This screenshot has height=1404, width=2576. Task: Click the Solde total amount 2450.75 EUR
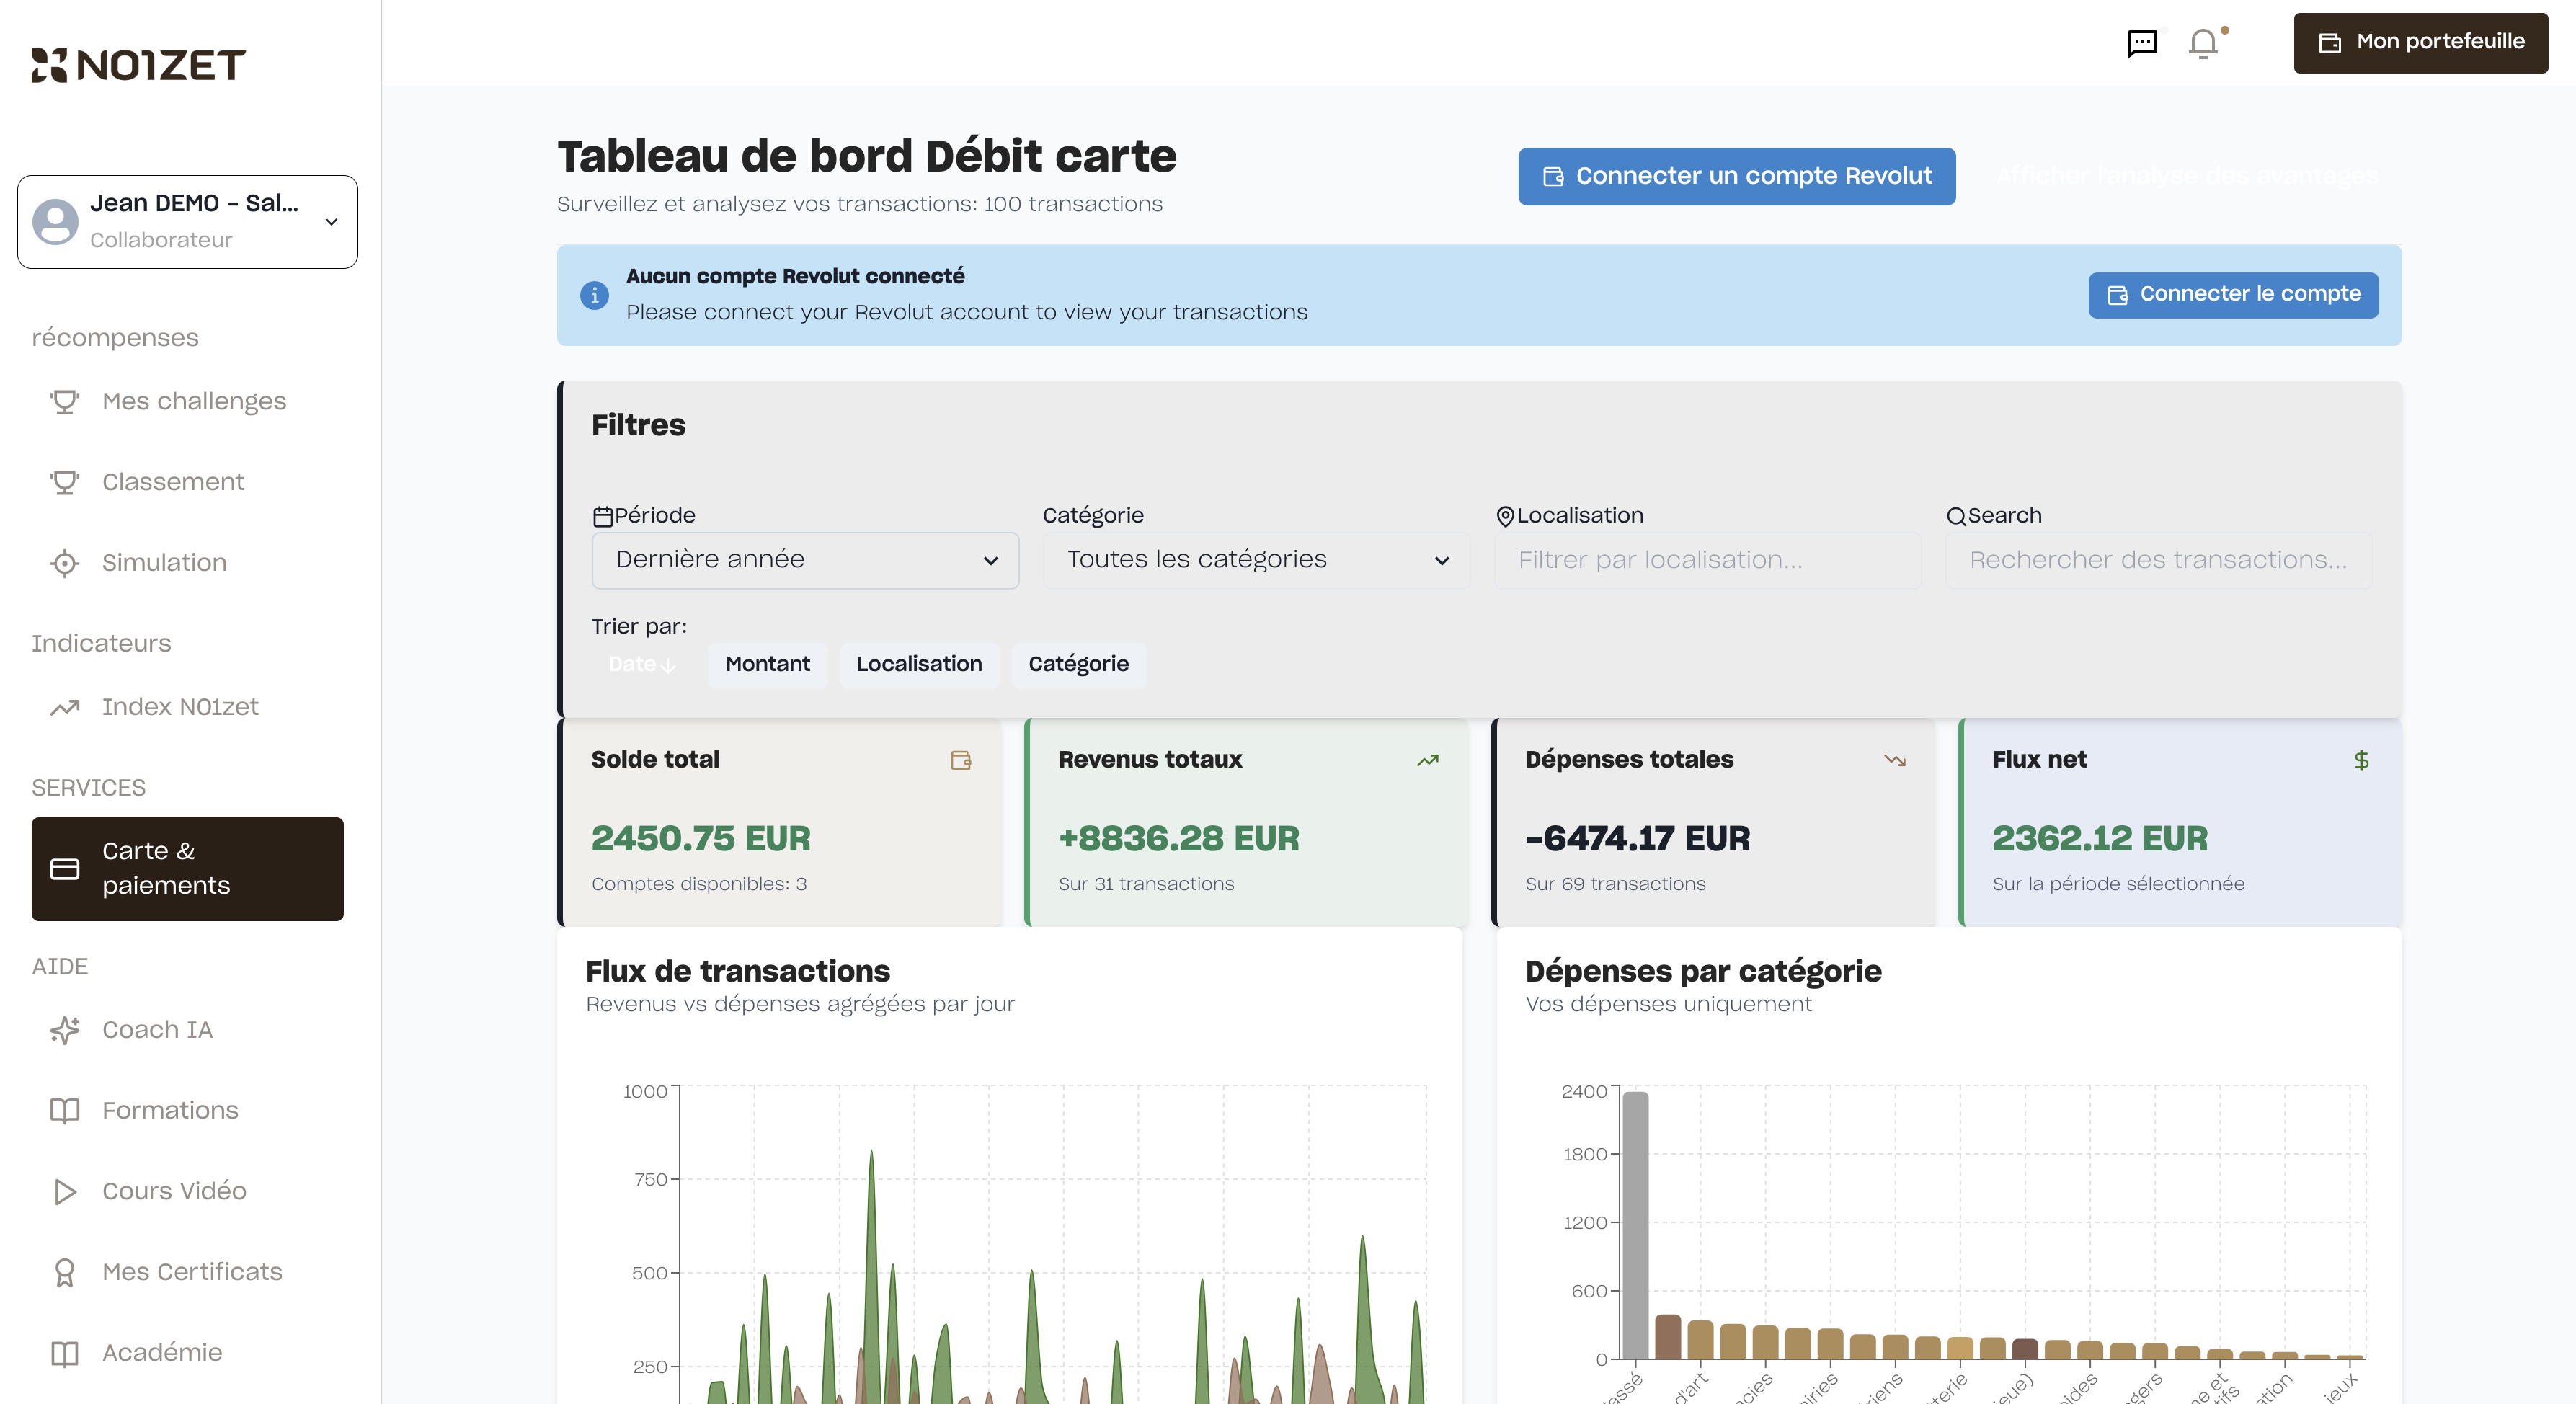tap(701, 838)
